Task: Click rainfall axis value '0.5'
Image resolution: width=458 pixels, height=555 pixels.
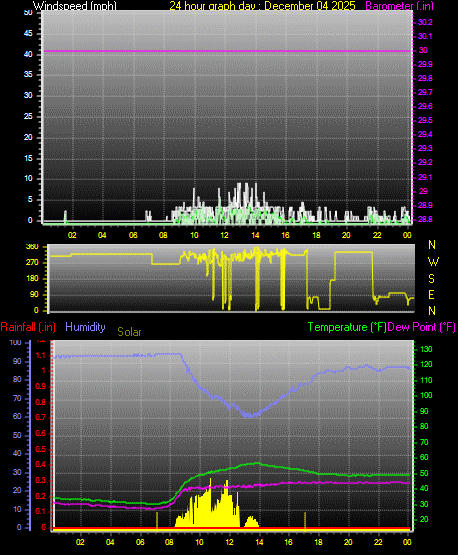Action: point(41,449)
